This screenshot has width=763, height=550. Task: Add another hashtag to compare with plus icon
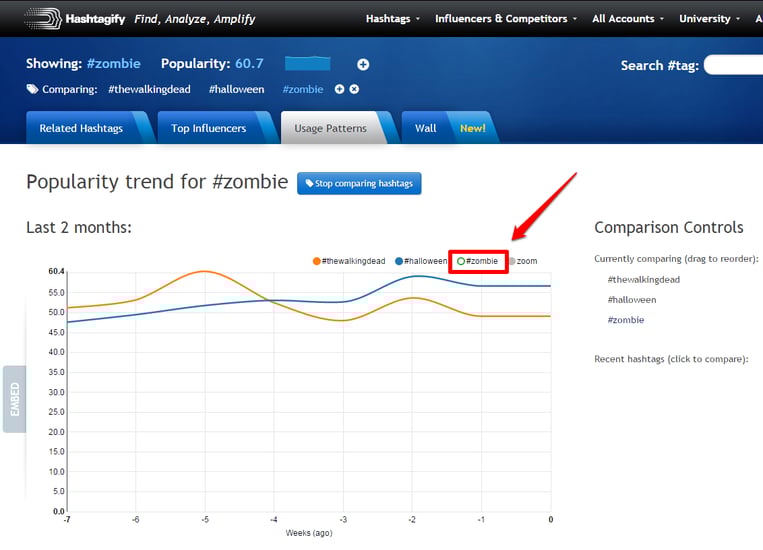[x=340, y=89]
